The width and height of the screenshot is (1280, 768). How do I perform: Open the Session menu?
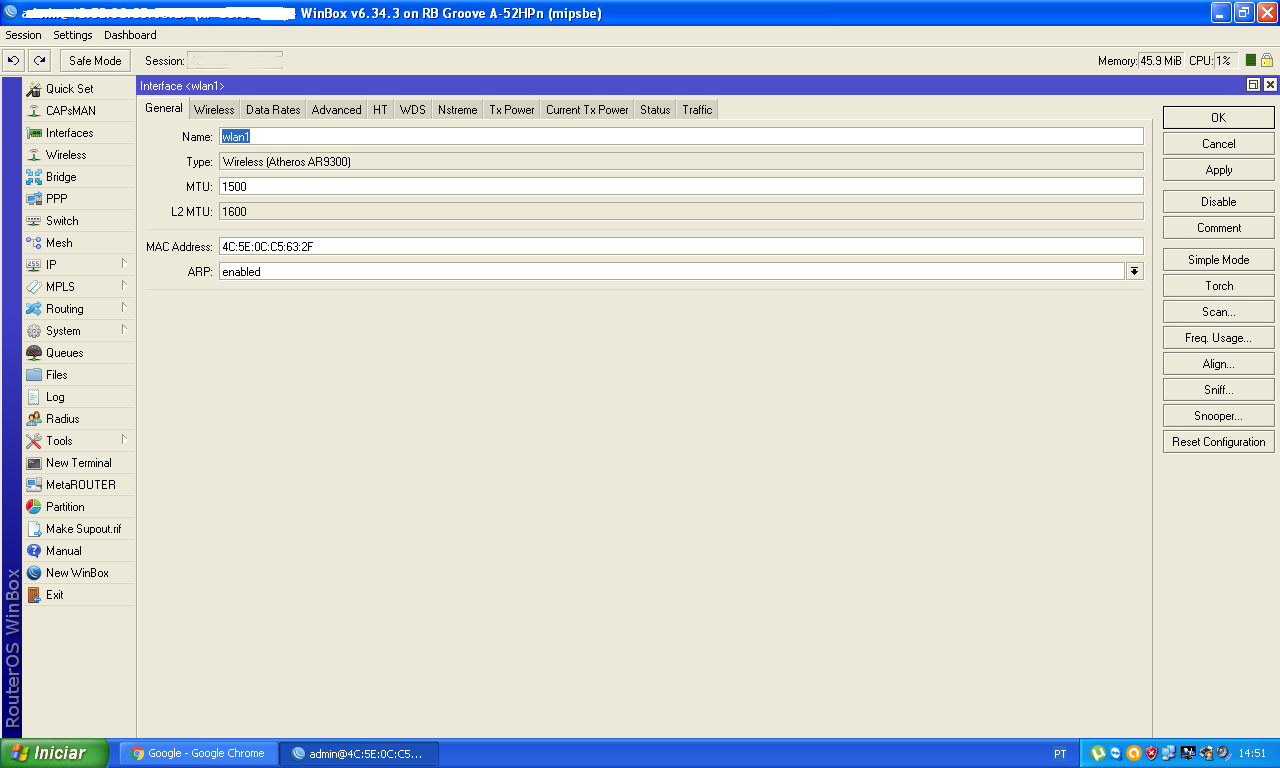[x=24, y=35]
